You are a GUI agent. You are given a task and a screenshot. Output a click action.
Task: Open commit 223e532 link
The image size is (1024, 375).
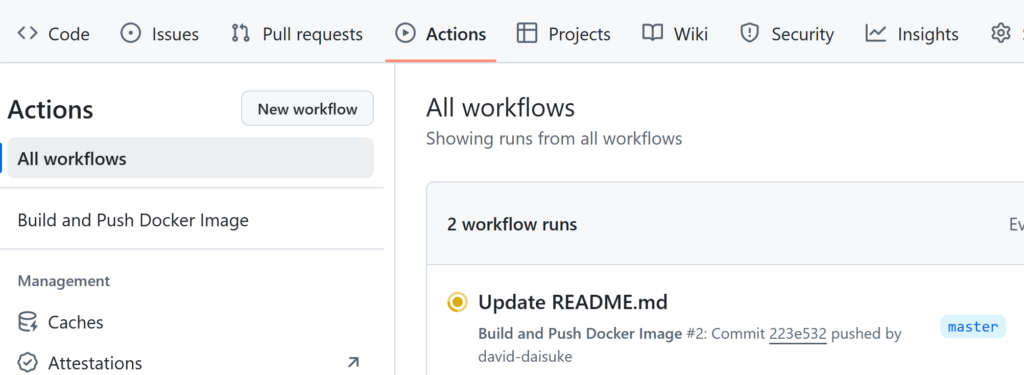click(x=798, y=334)
